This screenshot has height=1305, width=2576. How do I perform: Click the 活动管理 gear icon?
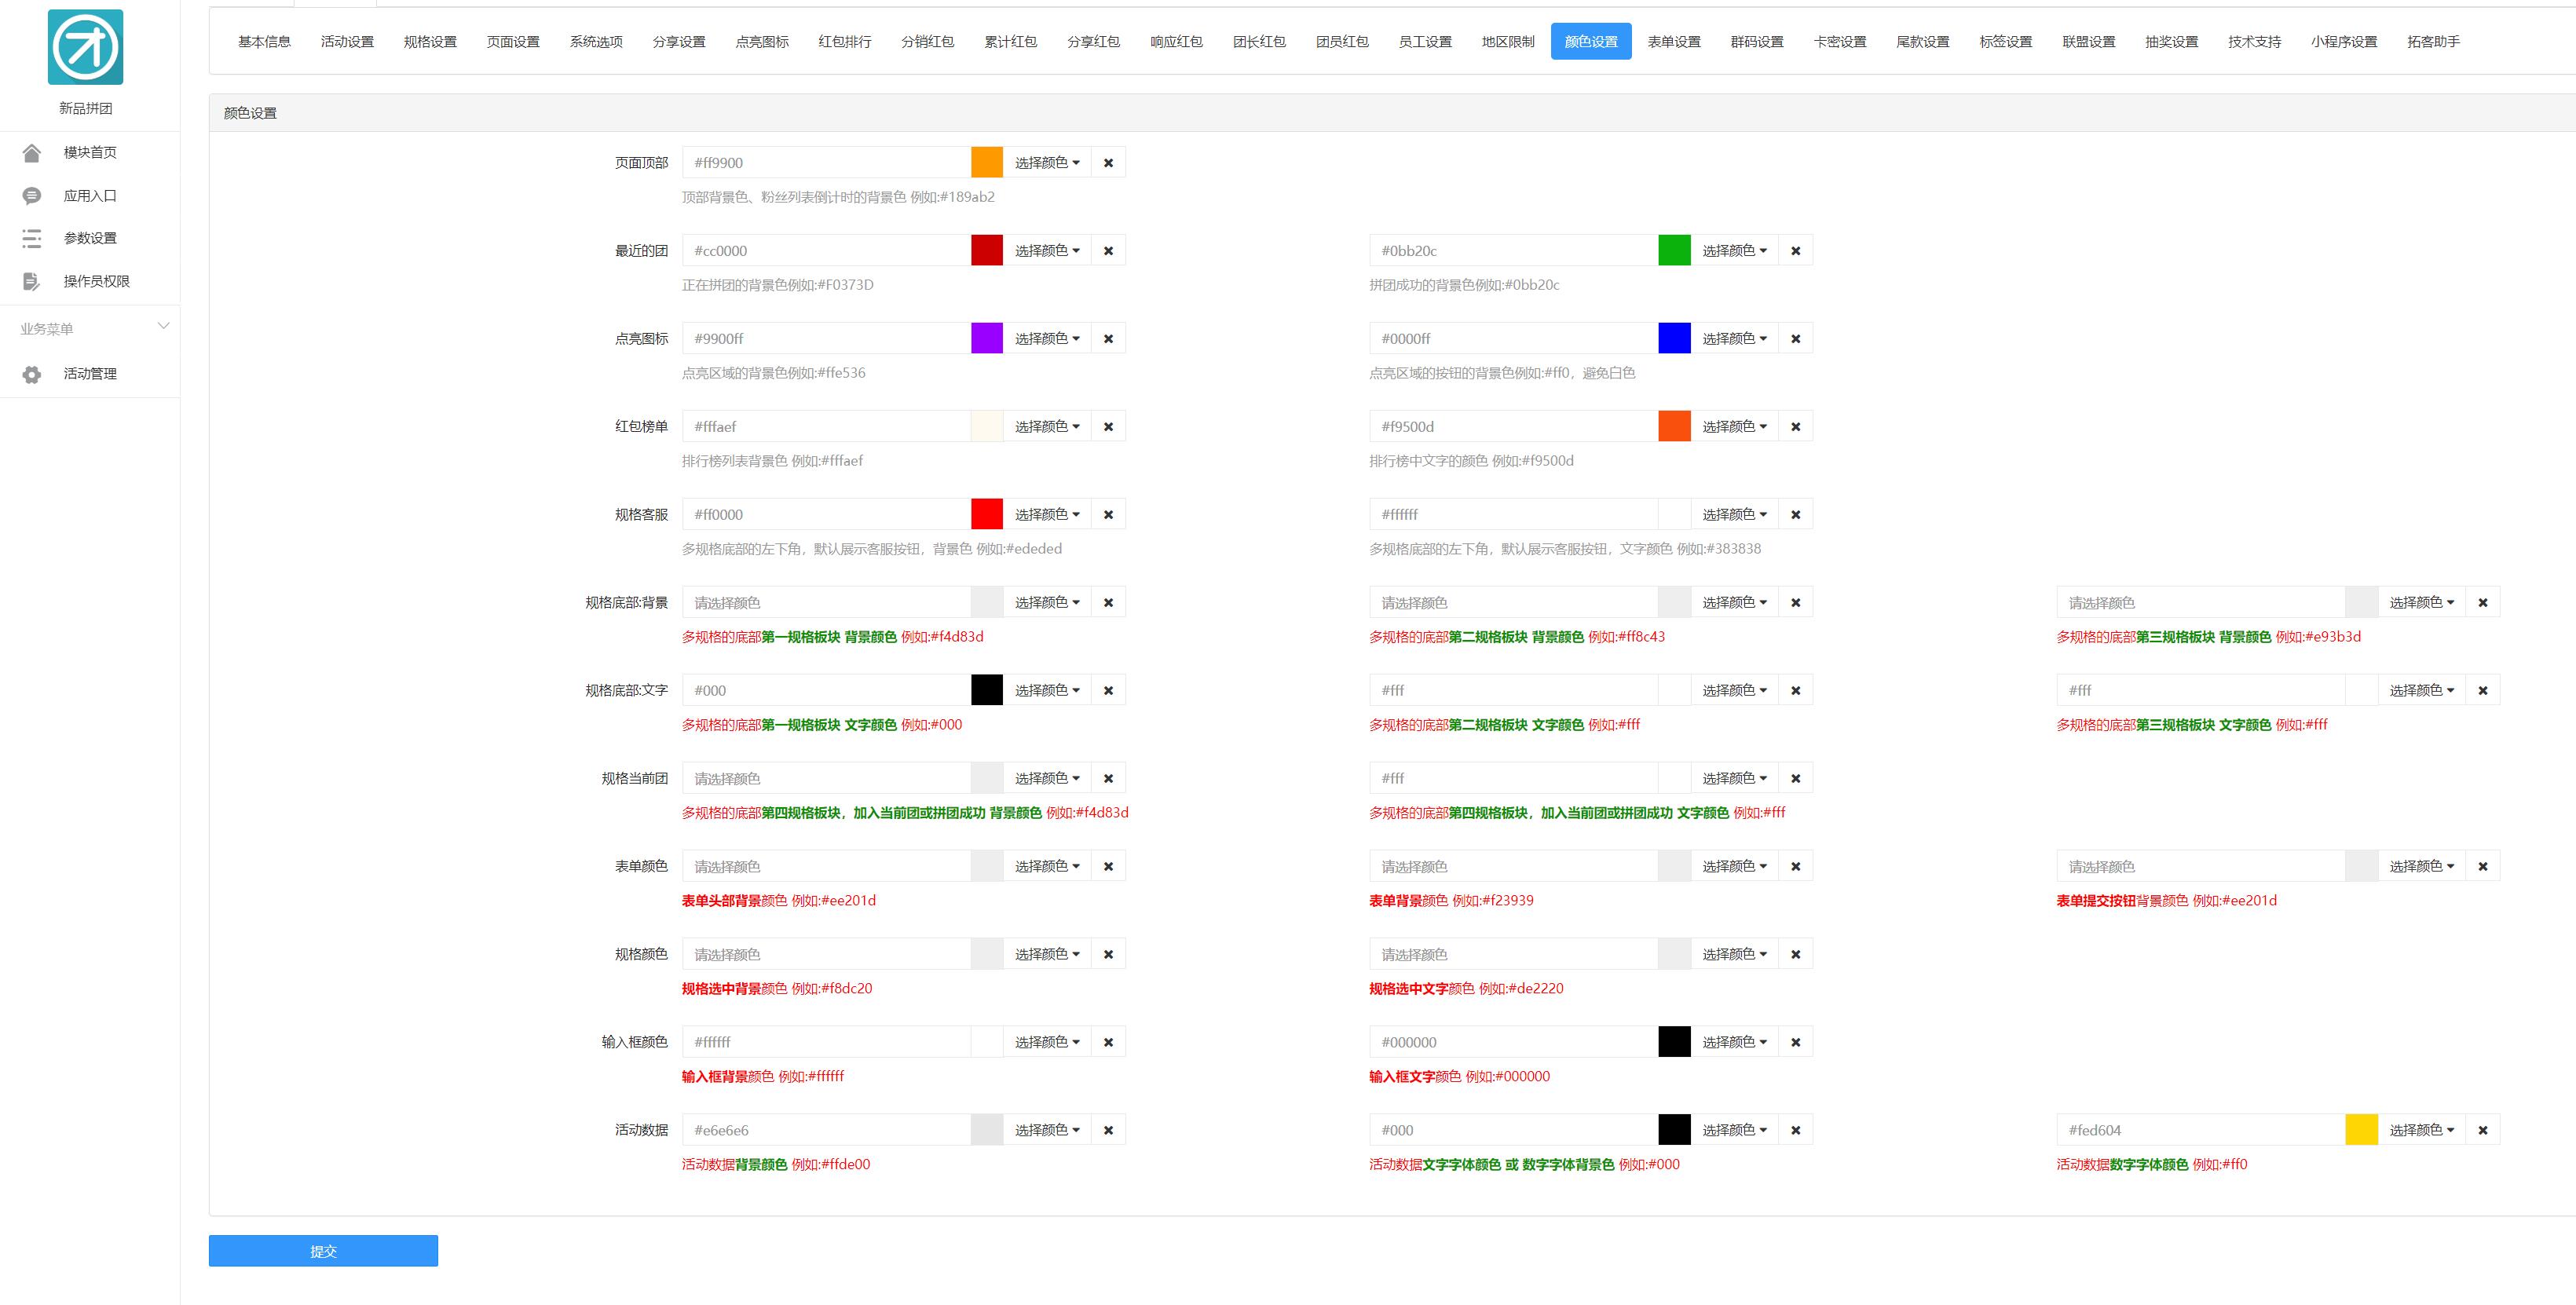pos(32,374)
